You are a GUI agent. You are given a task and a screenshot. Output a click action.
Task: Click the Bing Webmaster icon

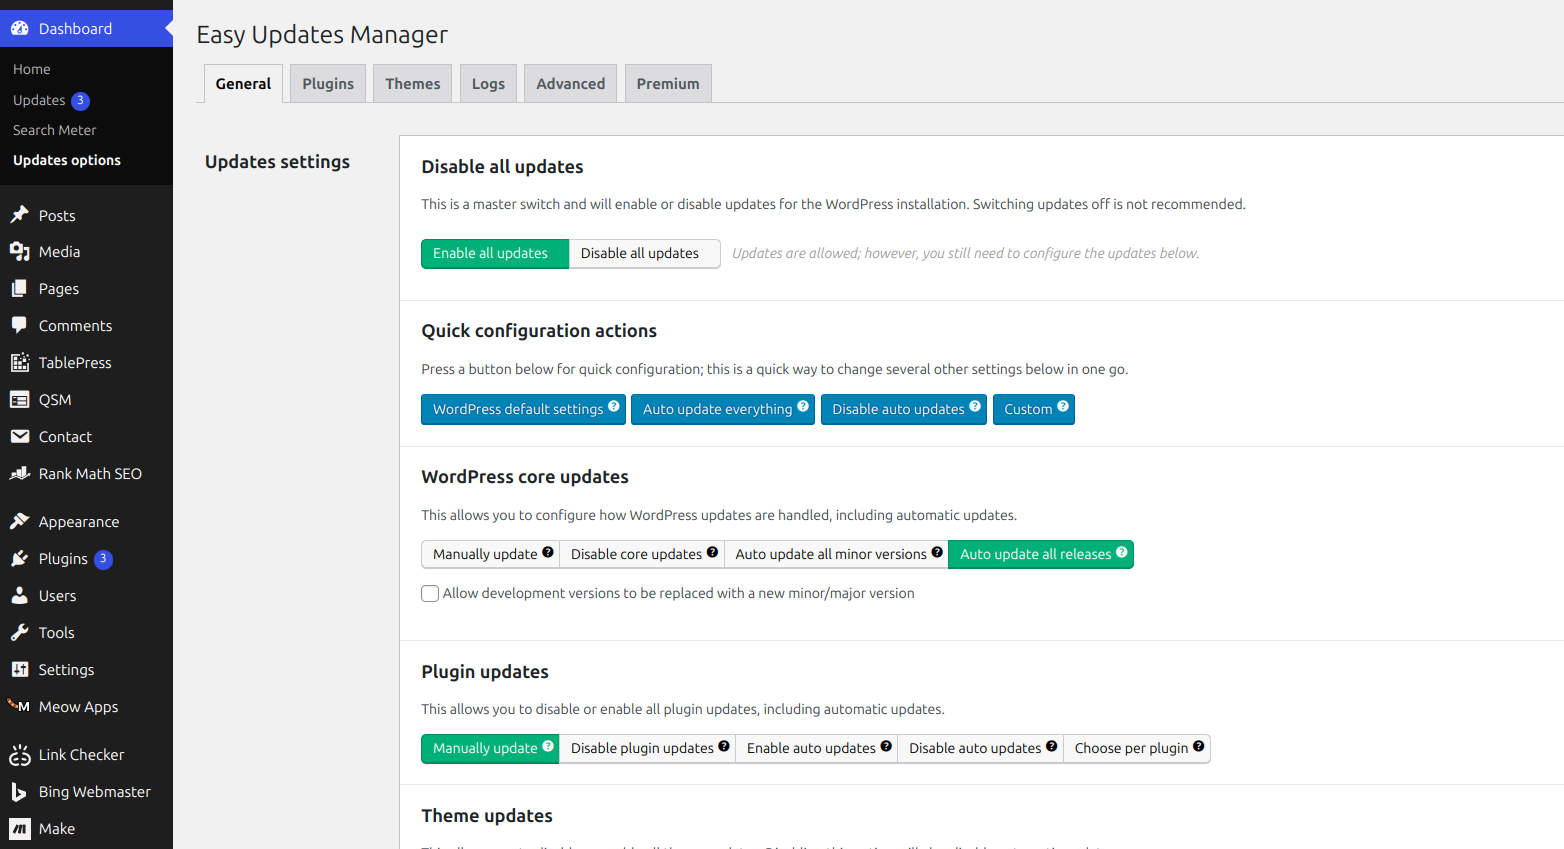20,792
